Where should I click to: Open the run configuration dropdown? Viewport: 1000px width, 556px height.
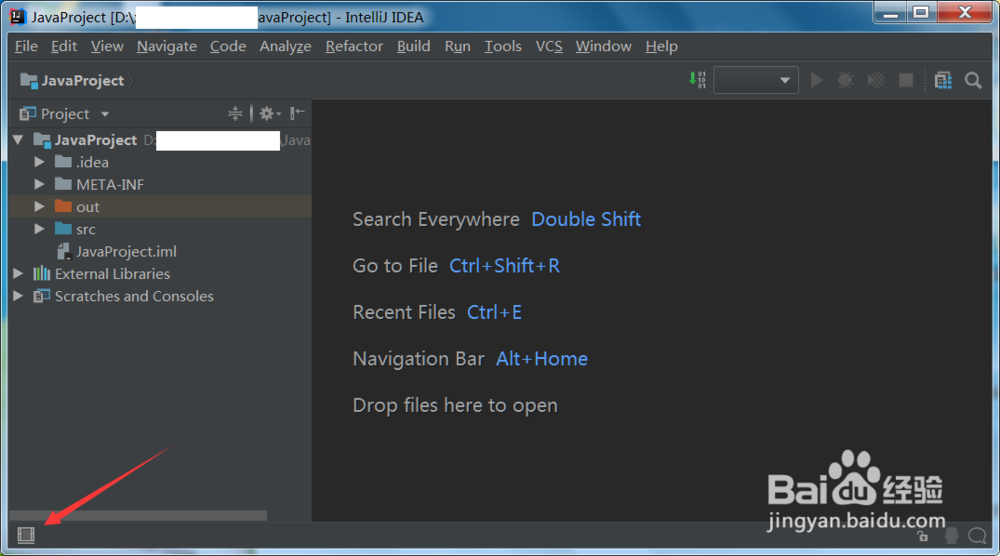(756, 80)
